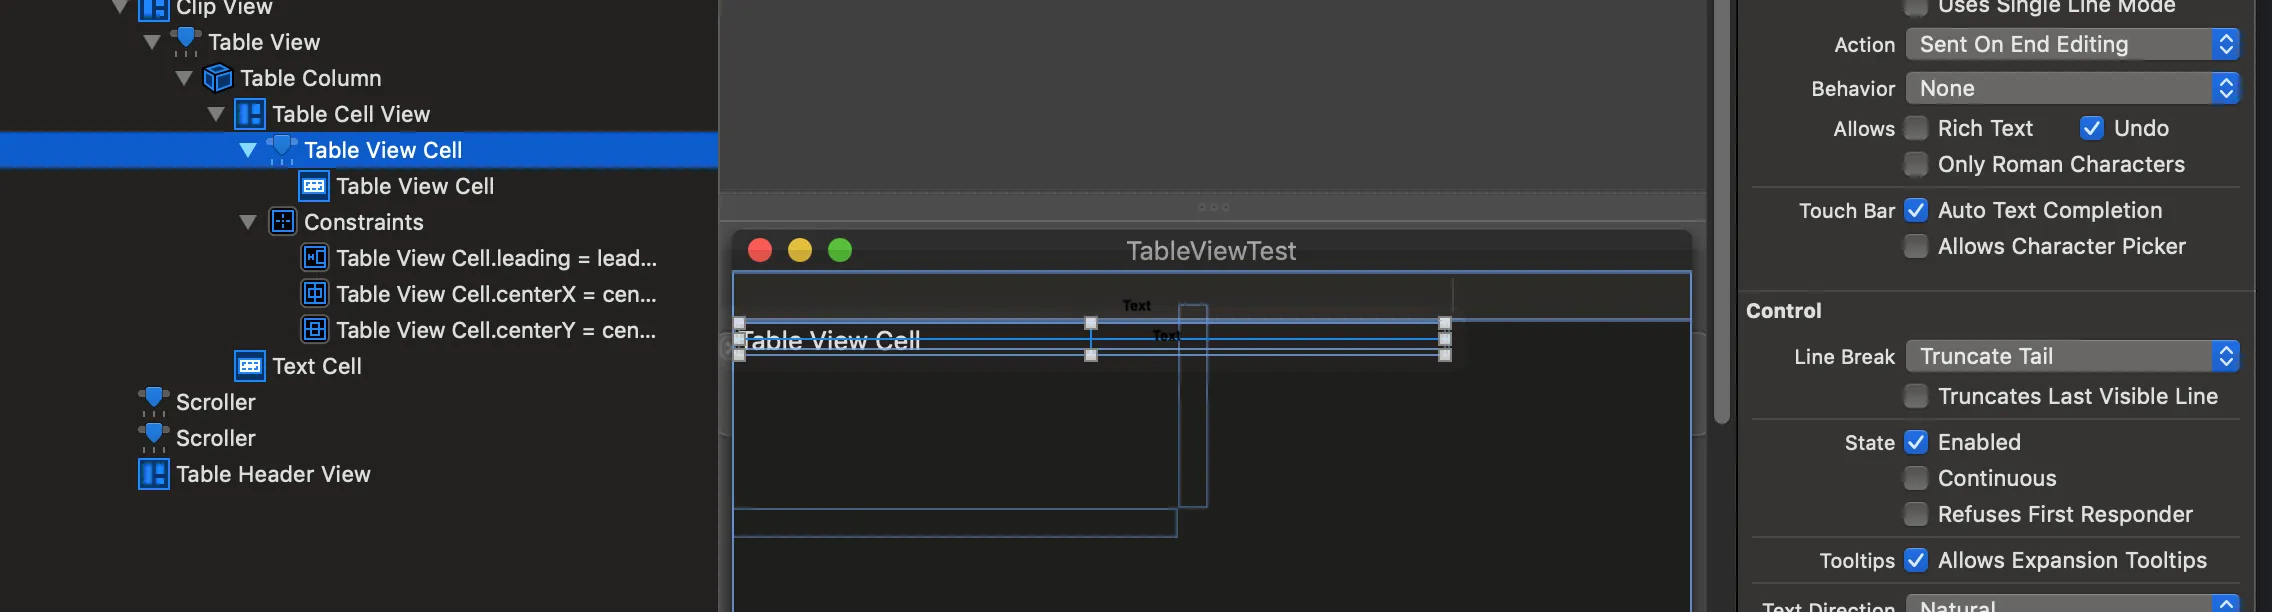Check the Continuous state checkbox
The width and height of the screenshot is (2272, 612).
[1916, 478]
